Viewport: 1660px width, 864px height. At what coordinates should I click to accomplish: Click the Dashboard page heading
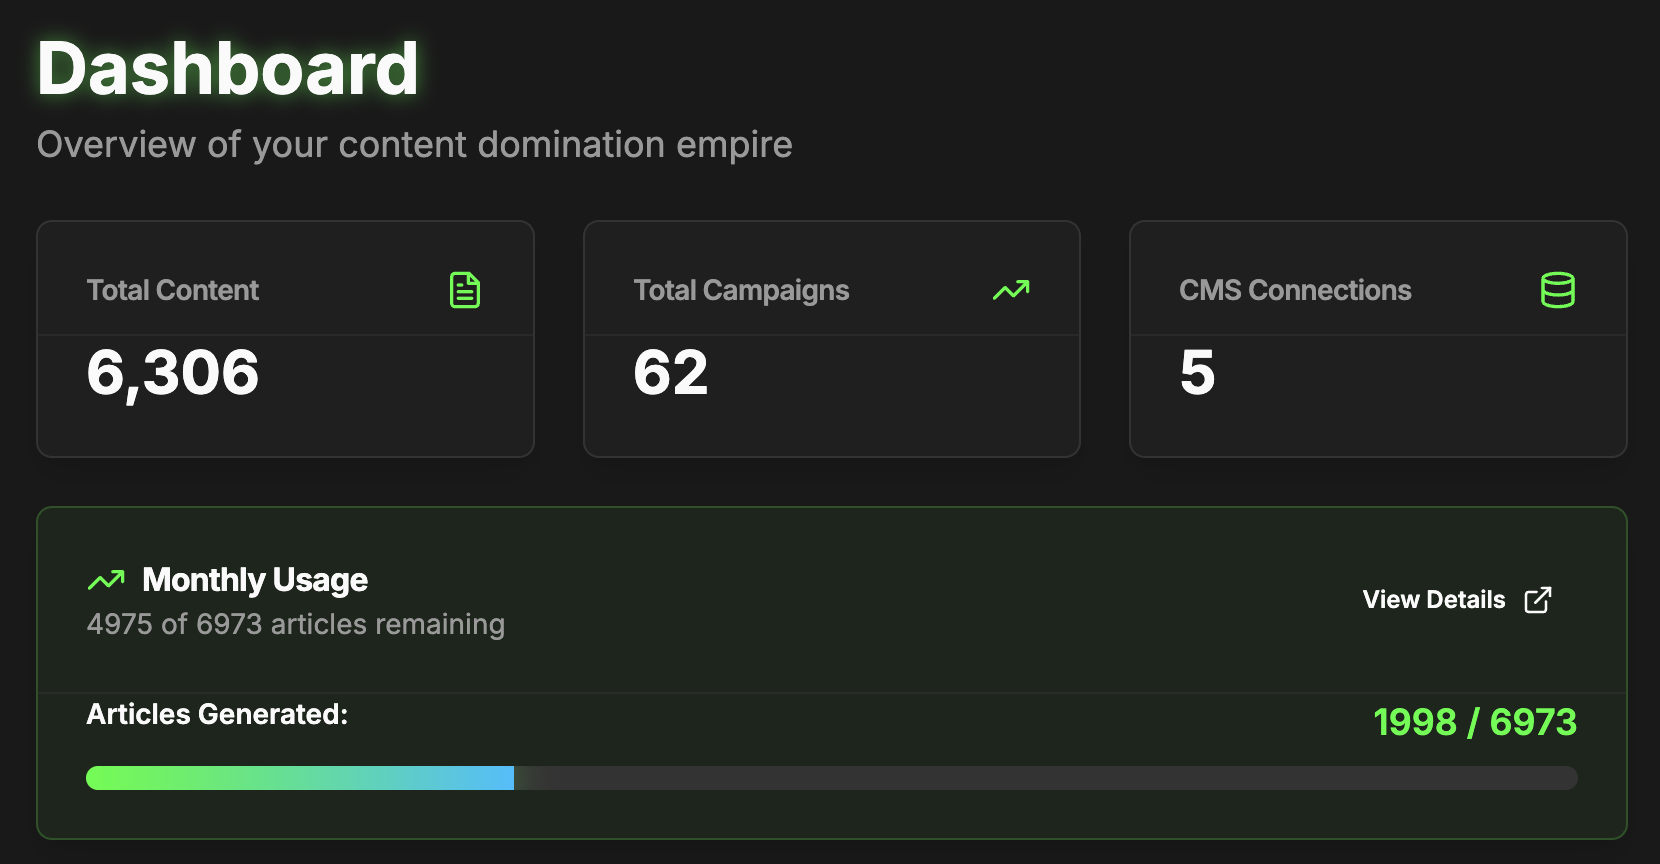click(x=228, y=69)
